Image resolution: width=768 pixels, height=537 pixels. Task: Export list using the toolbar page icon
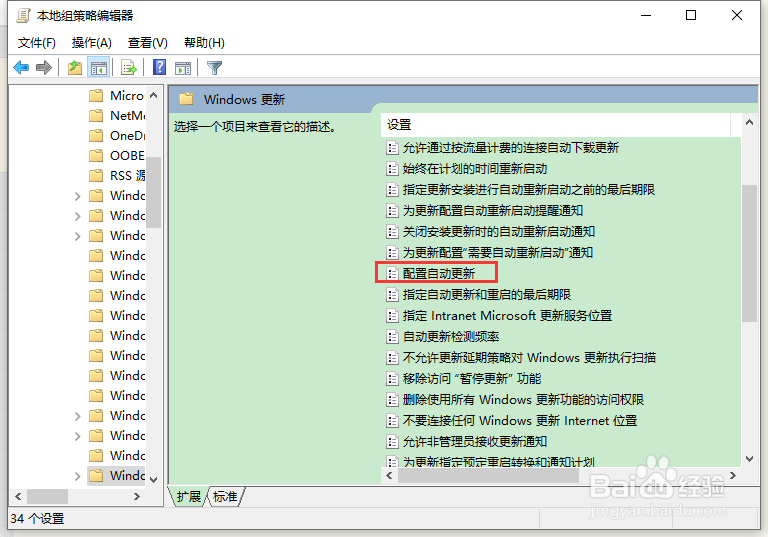[x=128, y=68]
